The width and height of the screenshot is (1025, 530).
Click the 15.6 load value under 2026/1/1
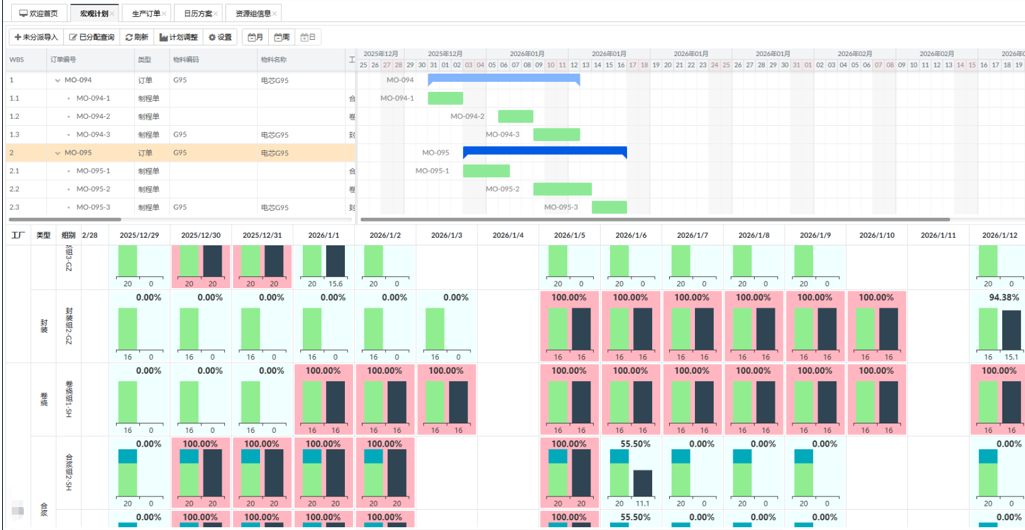click(x=336, y=284)
